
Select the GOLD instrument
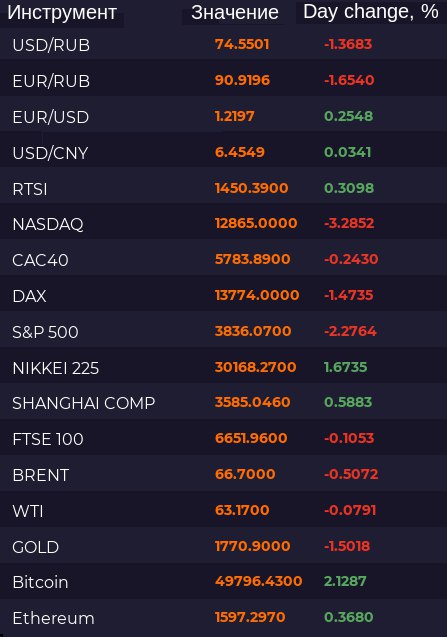click(36, 547)
